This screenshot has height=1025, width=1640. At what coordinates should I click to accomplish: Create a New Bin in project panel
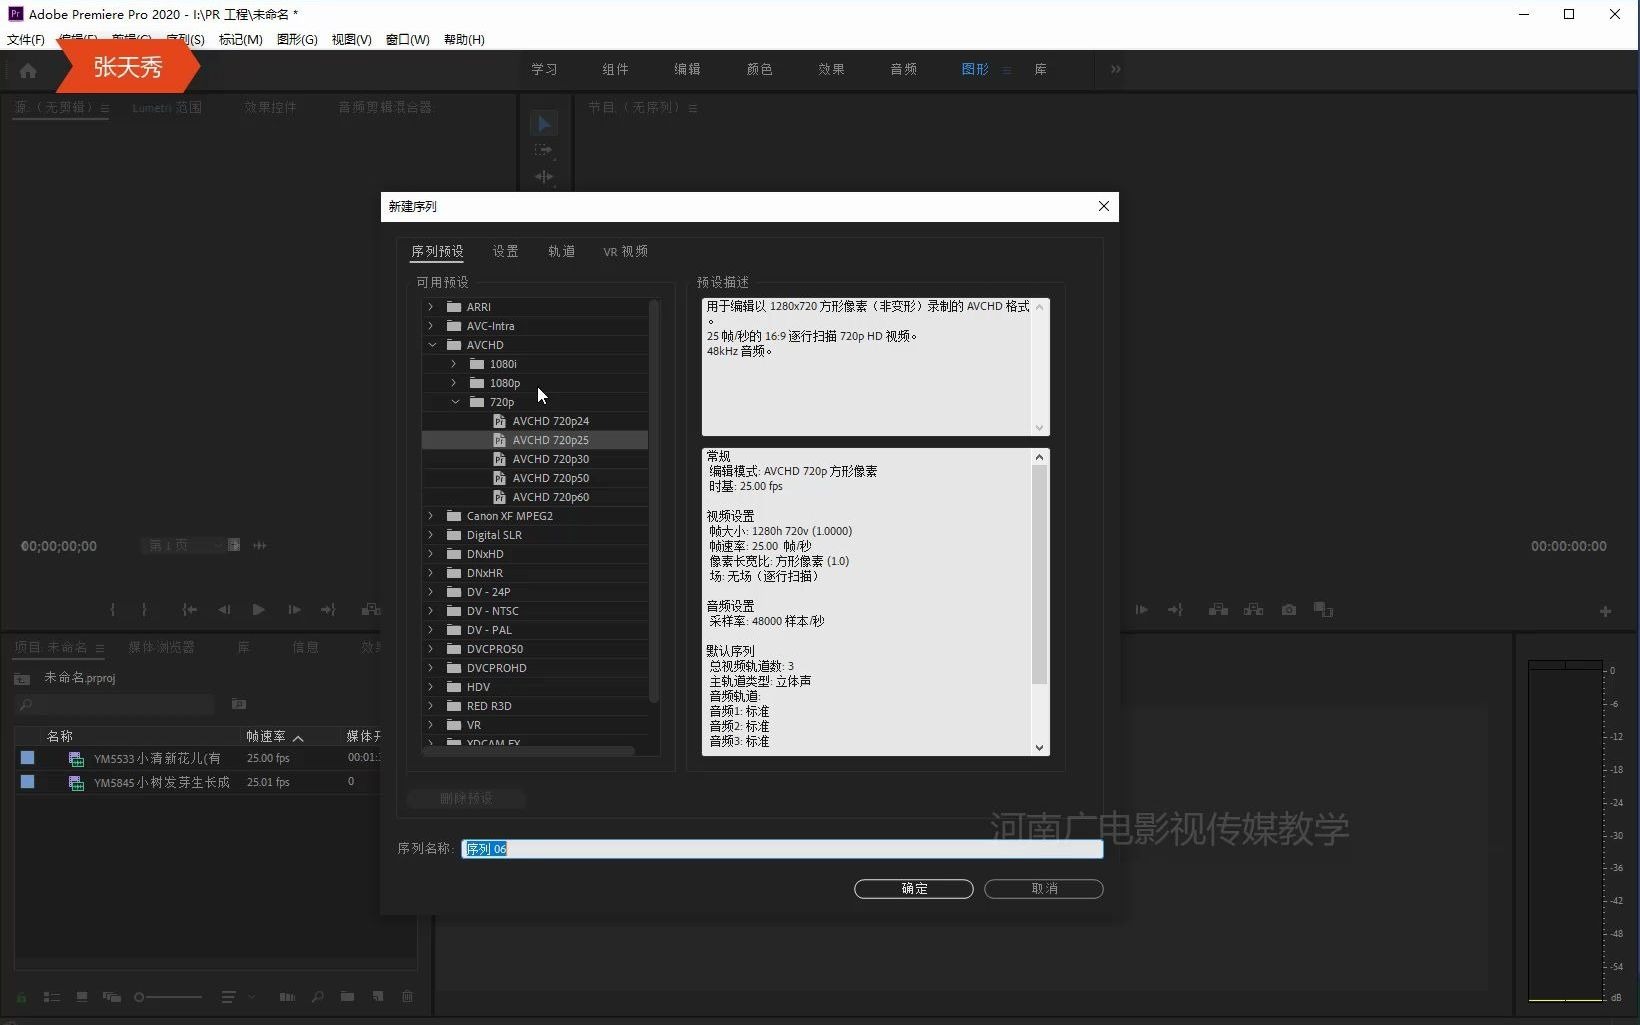[x=347, y=997]
